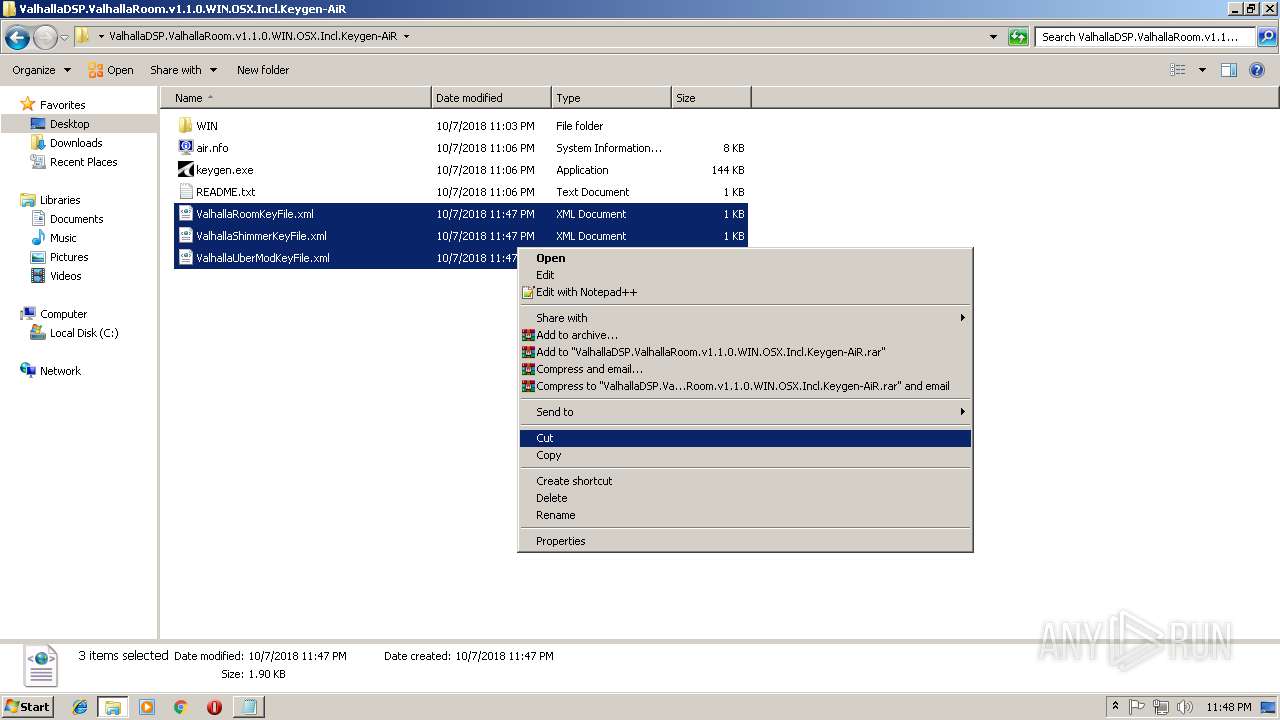Expand Send to context submenu
The width and height of the screenshot is (1280, 720).
745,412
